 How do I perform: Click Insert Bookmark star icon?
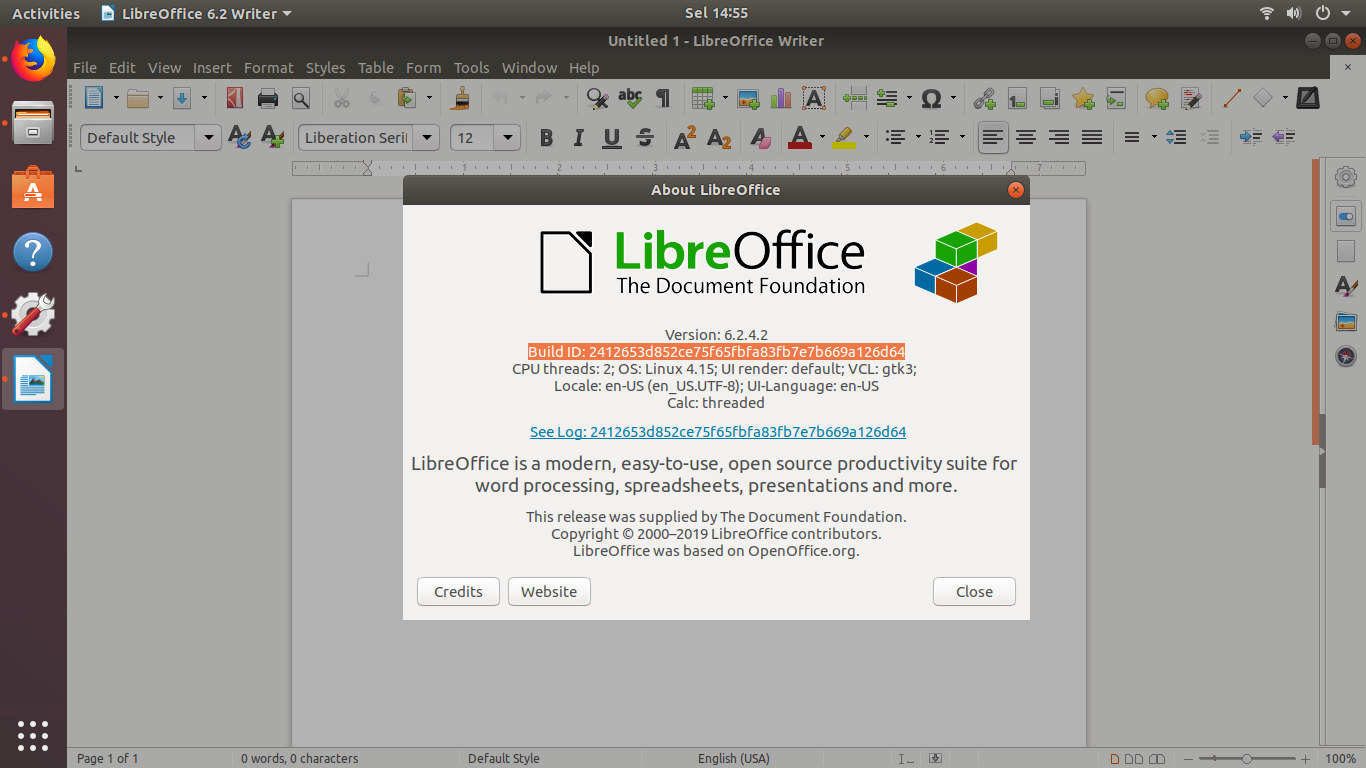click(x=1083, y=98)
